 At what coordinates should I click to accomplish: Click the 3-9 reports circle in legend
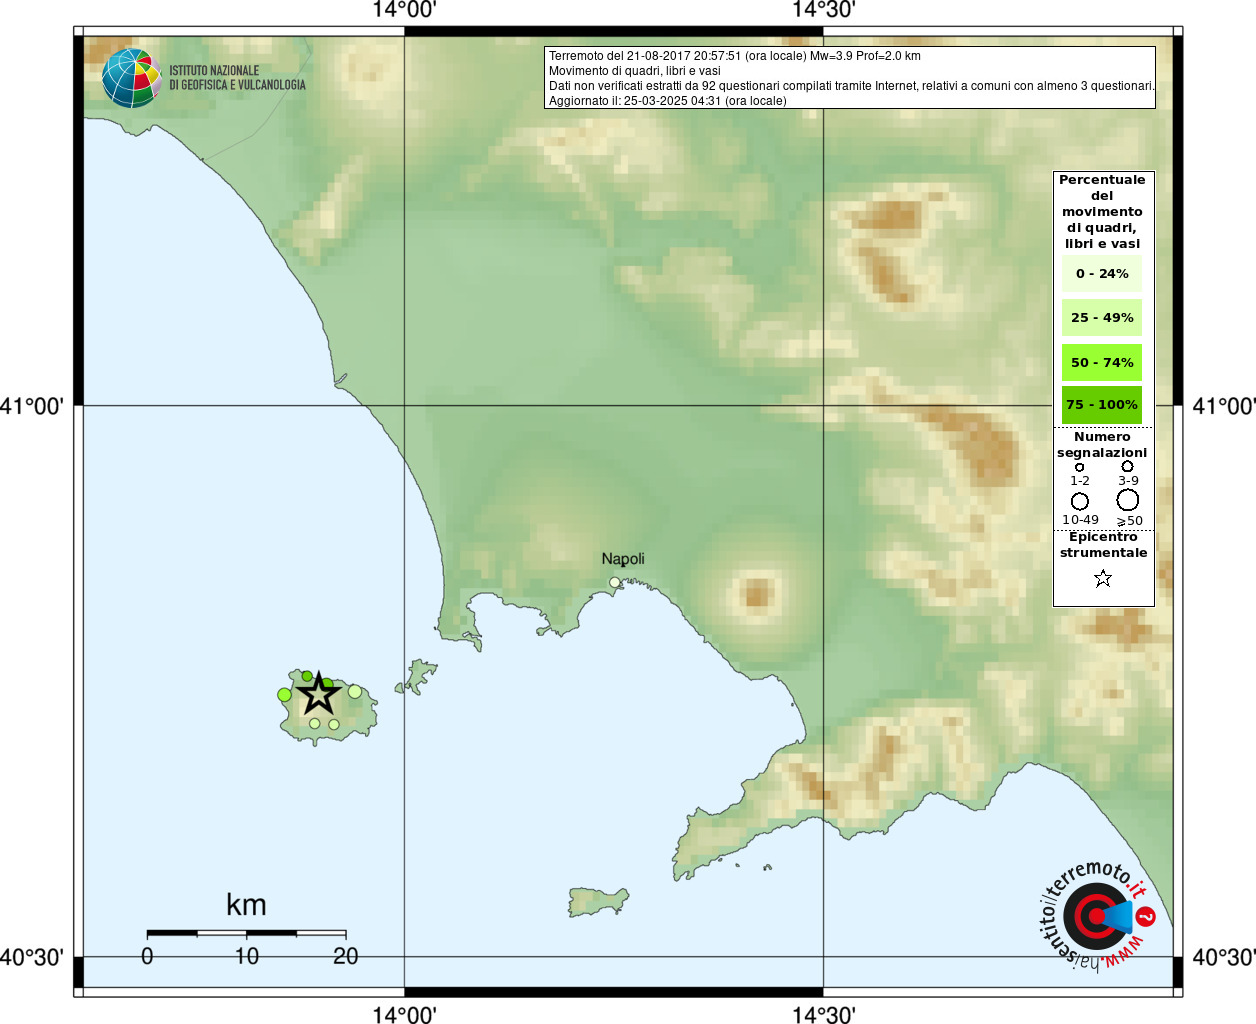pos(1127,466)
